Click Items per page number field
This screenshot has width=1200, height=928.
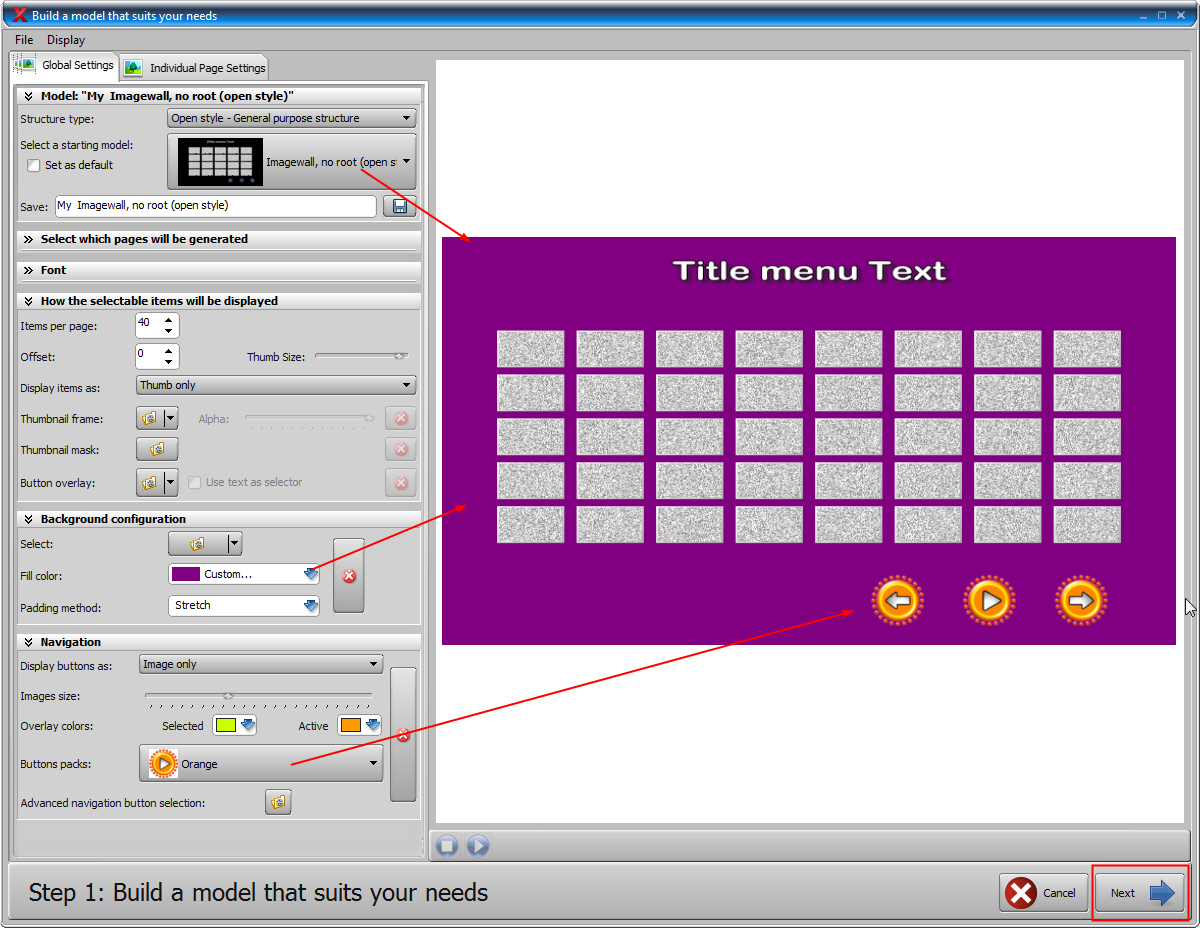coord(148,326)
